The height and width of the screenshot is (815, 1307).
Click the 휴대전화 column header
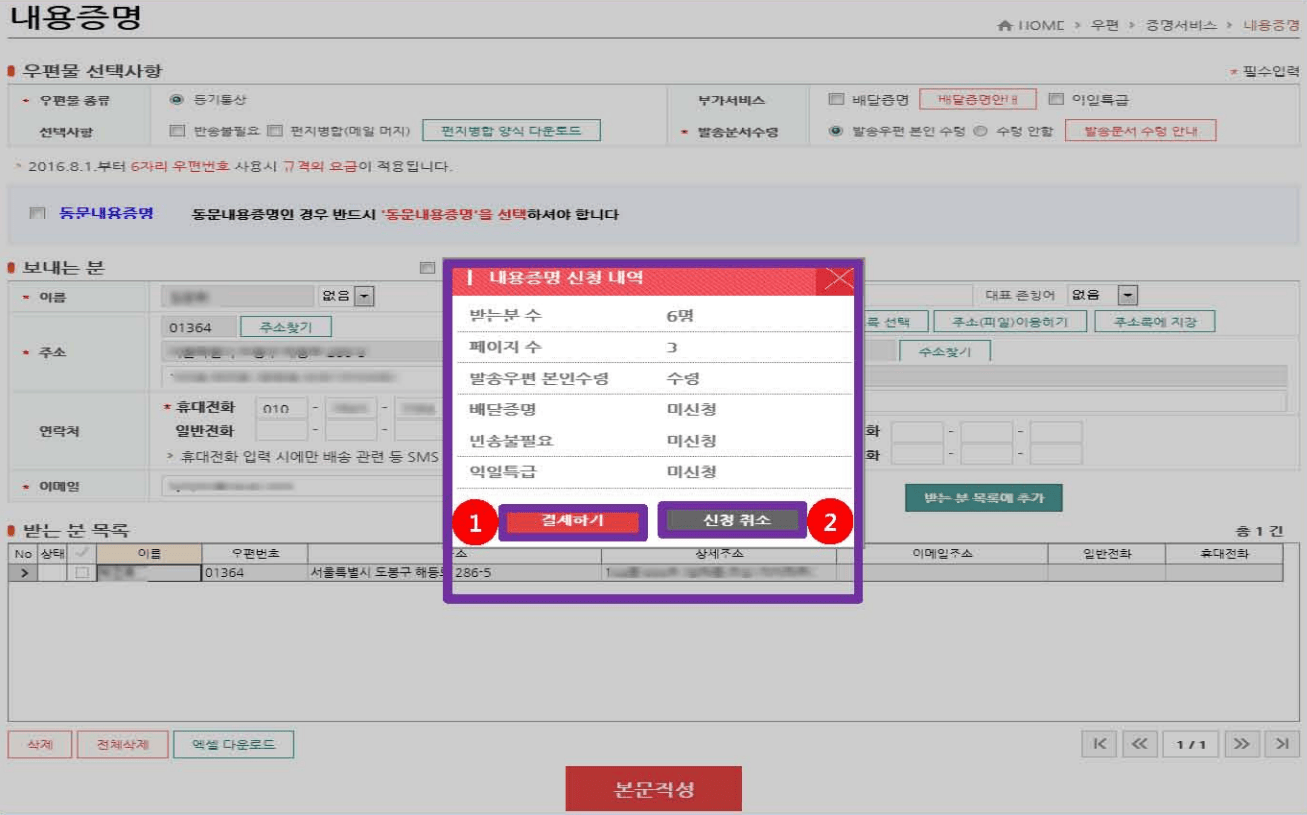pos(1224,553)
